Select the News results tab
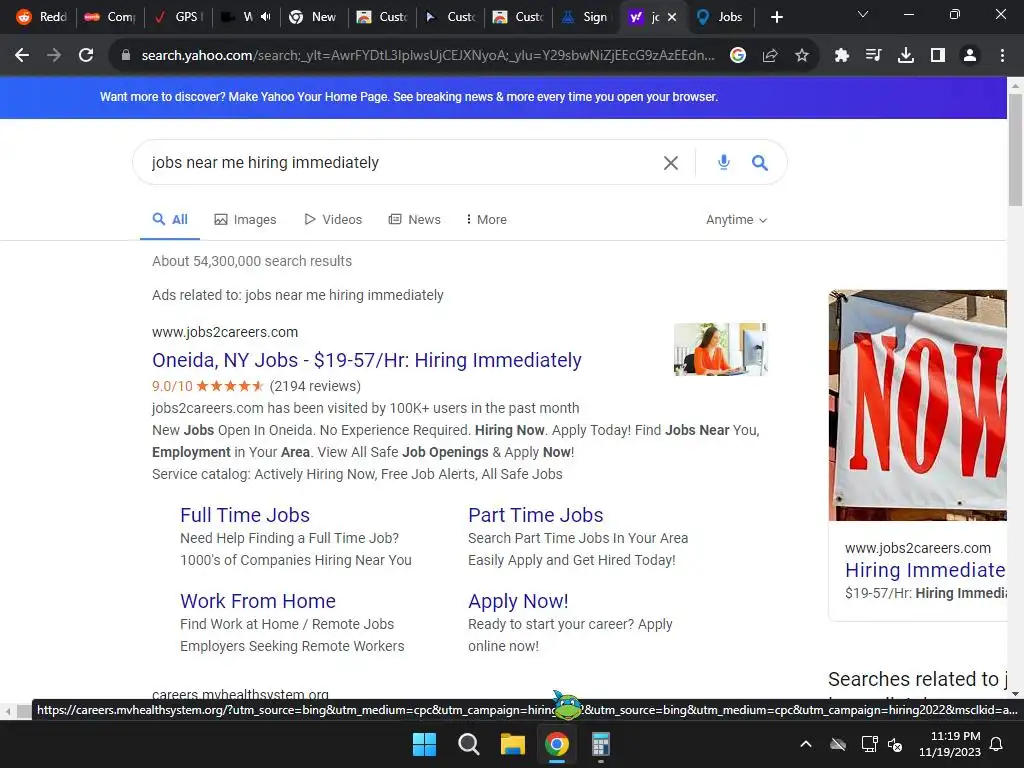1024x768 pixels. tap(415, 219)
